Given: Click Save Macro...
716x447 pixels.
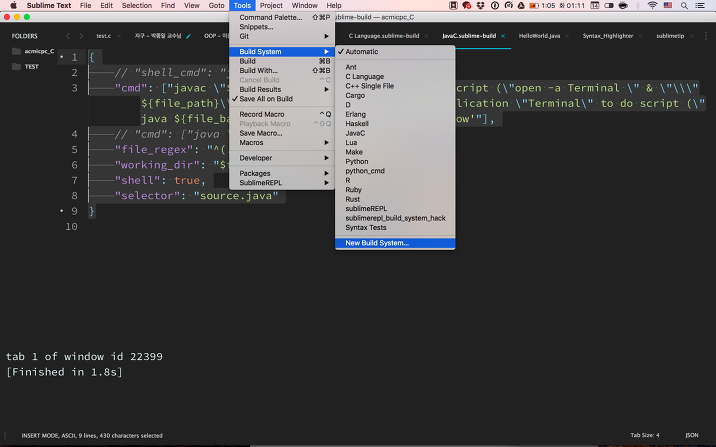Looking at the screenshot, I should (x=282, y=133).
